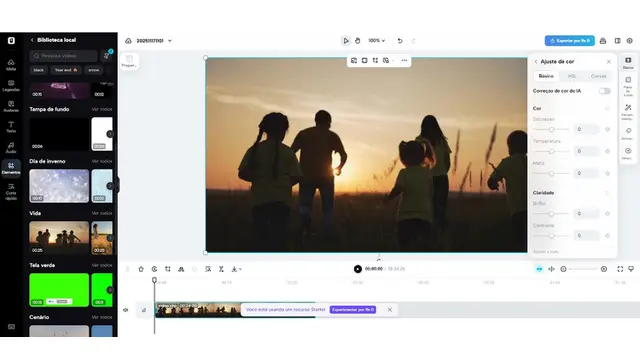Screen dimensions: 640x360
Task: Toggle Correção de cor de IA switch
Action: (x=604, y=91)
